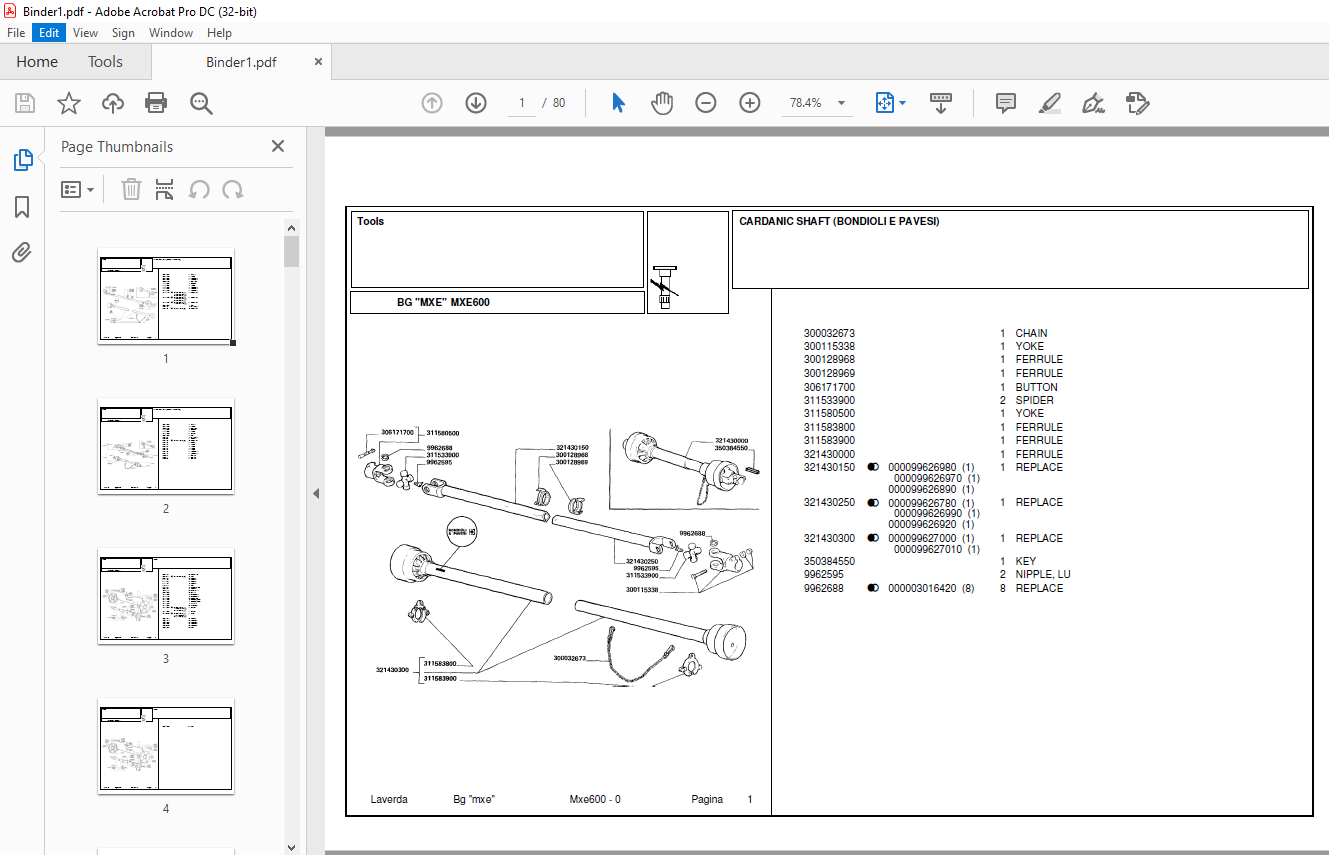Click the thumbnails scroll-down arrow
The width and height of the screenshot is (1329, 855).
pyautogui.click(x=291, y=846)
